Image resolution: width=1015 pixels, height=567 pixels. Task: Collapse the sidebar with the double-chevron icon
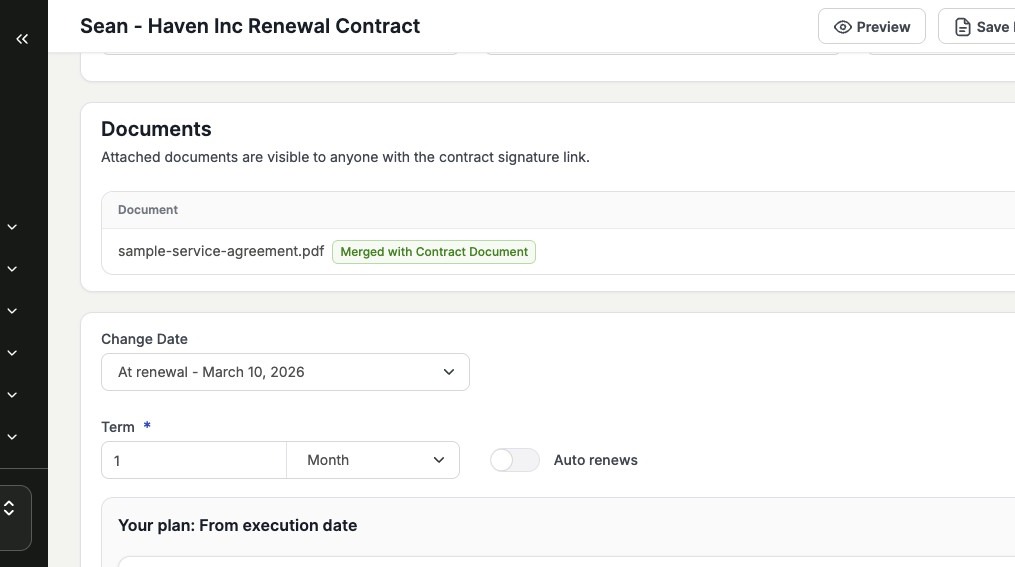(22, 39)
